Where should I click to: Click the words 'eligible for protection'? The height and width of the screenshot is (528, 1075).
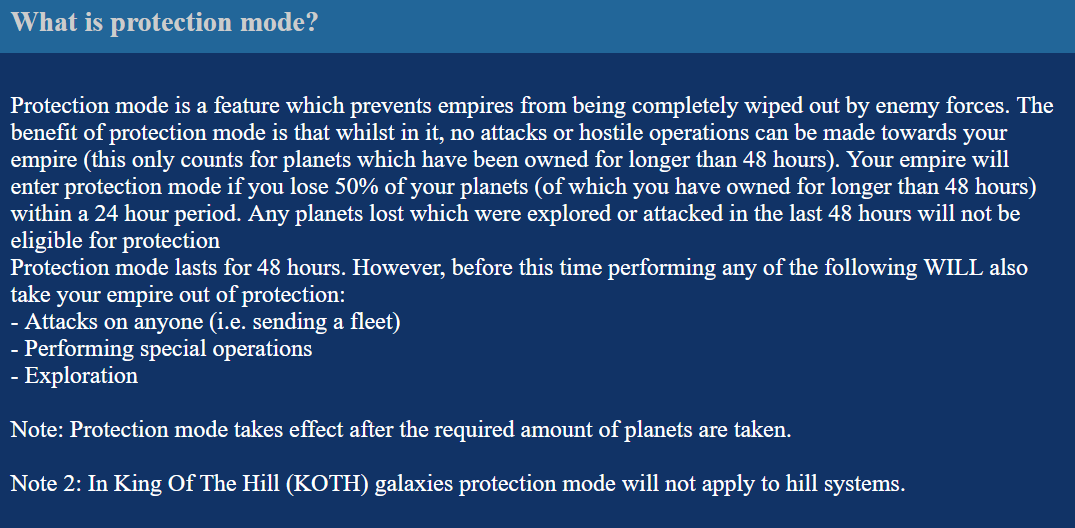[x=115, y=241]
